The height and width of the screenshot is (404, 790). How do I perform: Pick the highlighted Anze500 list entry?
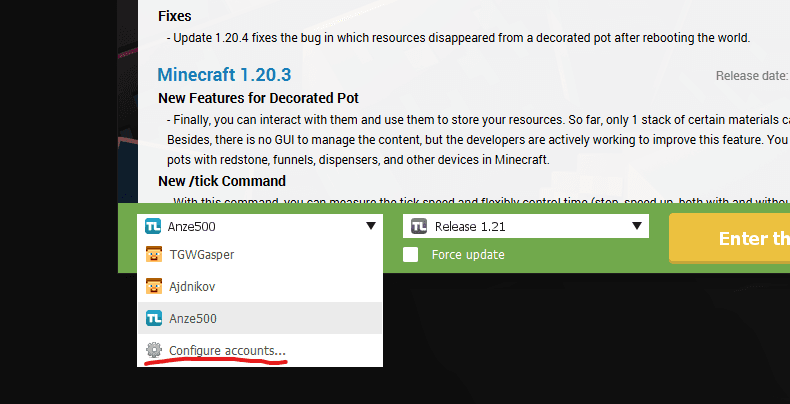[192, 319]
